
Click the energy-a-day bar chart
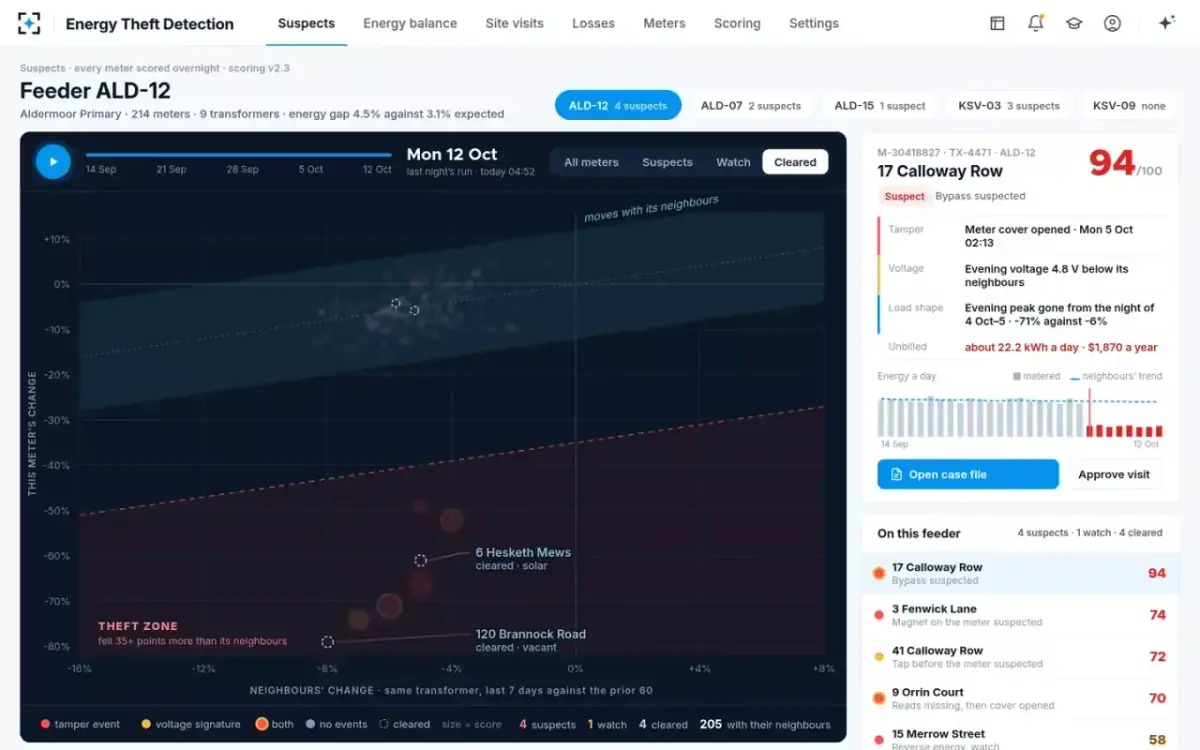click(1020, 415)
